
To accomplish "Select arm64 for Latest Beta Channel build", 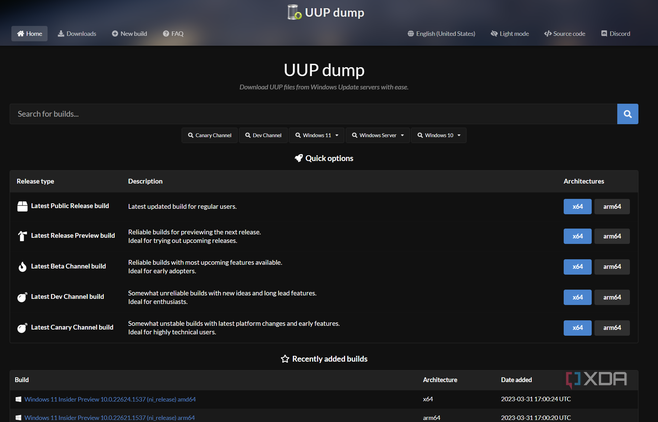I will 612,267.
